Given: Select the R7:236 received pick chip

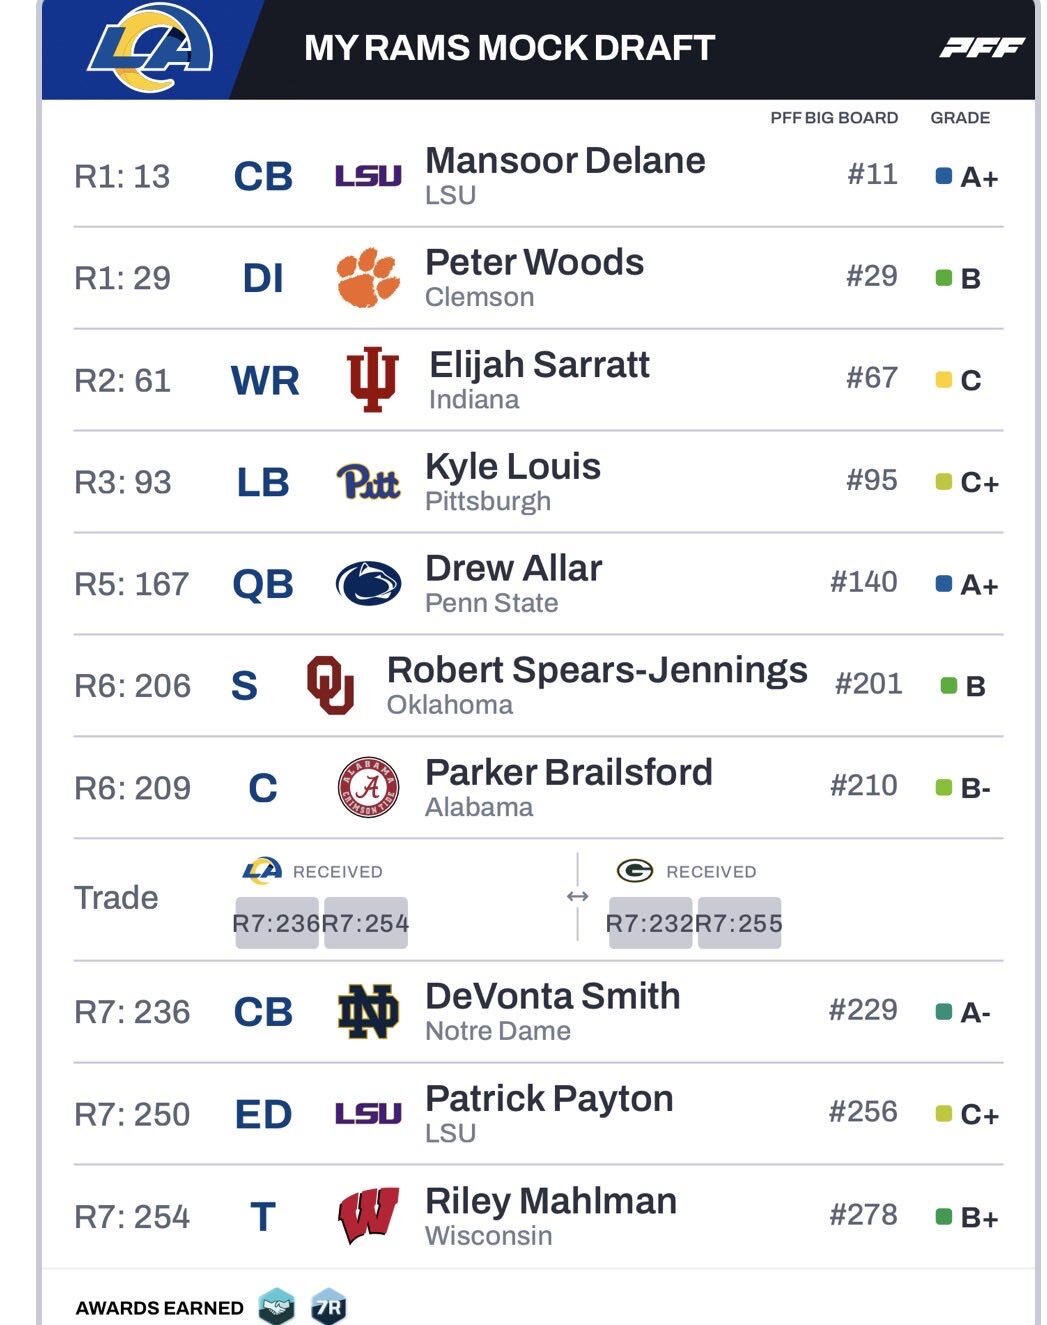Looking at the screenshot, I should point(276,923).
